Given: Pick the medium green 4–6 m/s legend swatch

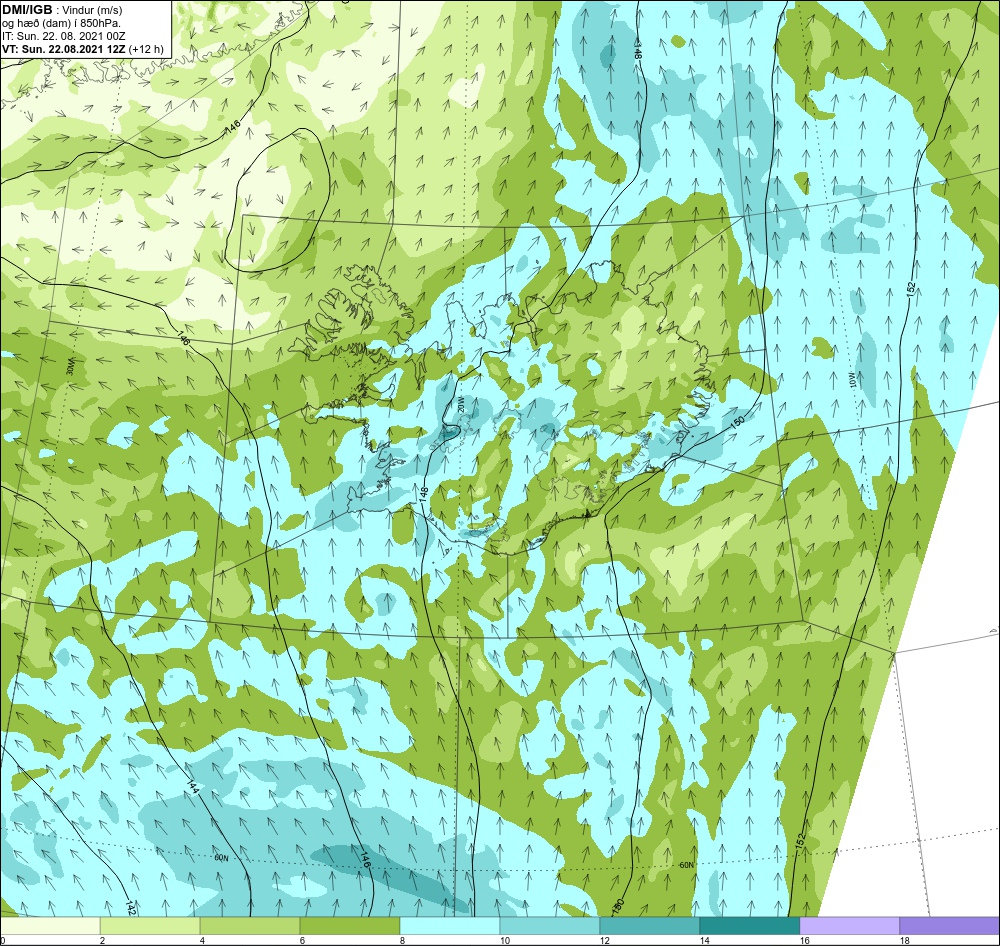Looking at the screenshot, I should pos(250,926).
